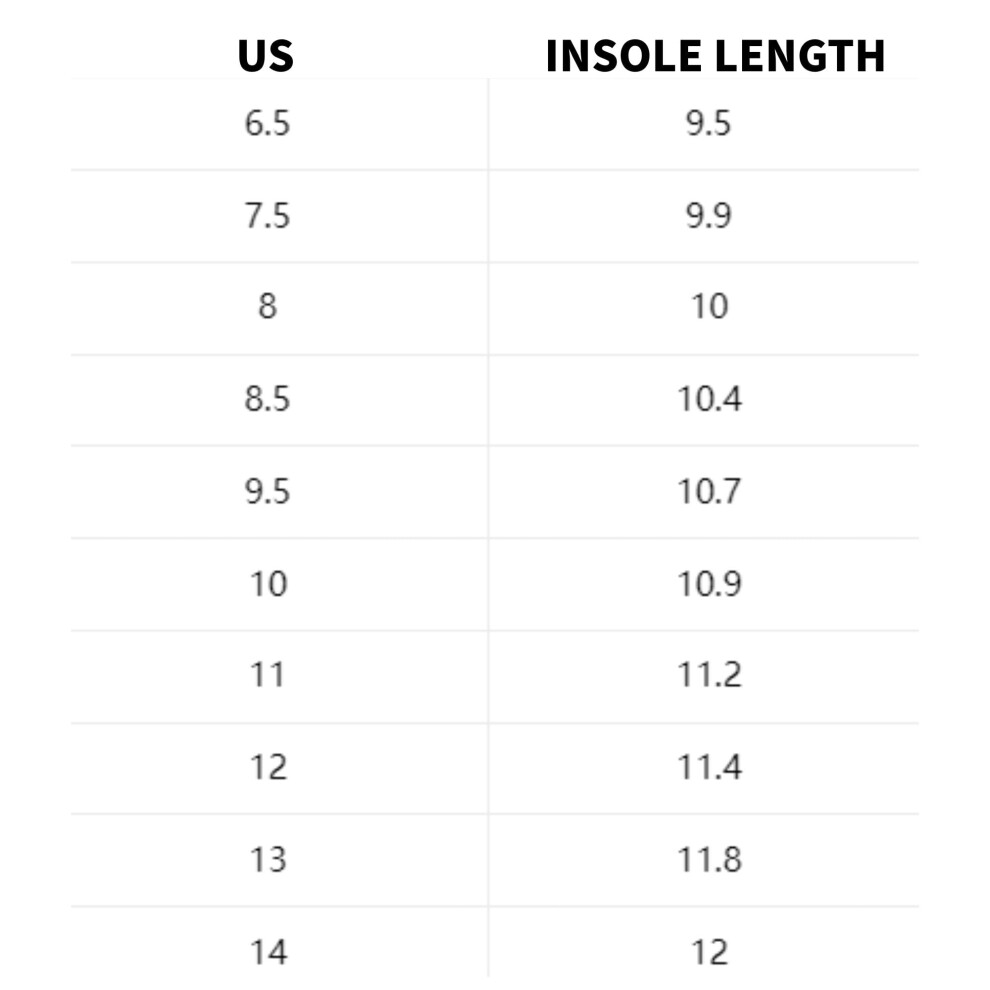Click insole length 11.8 value
The image size is (990, 990).
[709, 859]
